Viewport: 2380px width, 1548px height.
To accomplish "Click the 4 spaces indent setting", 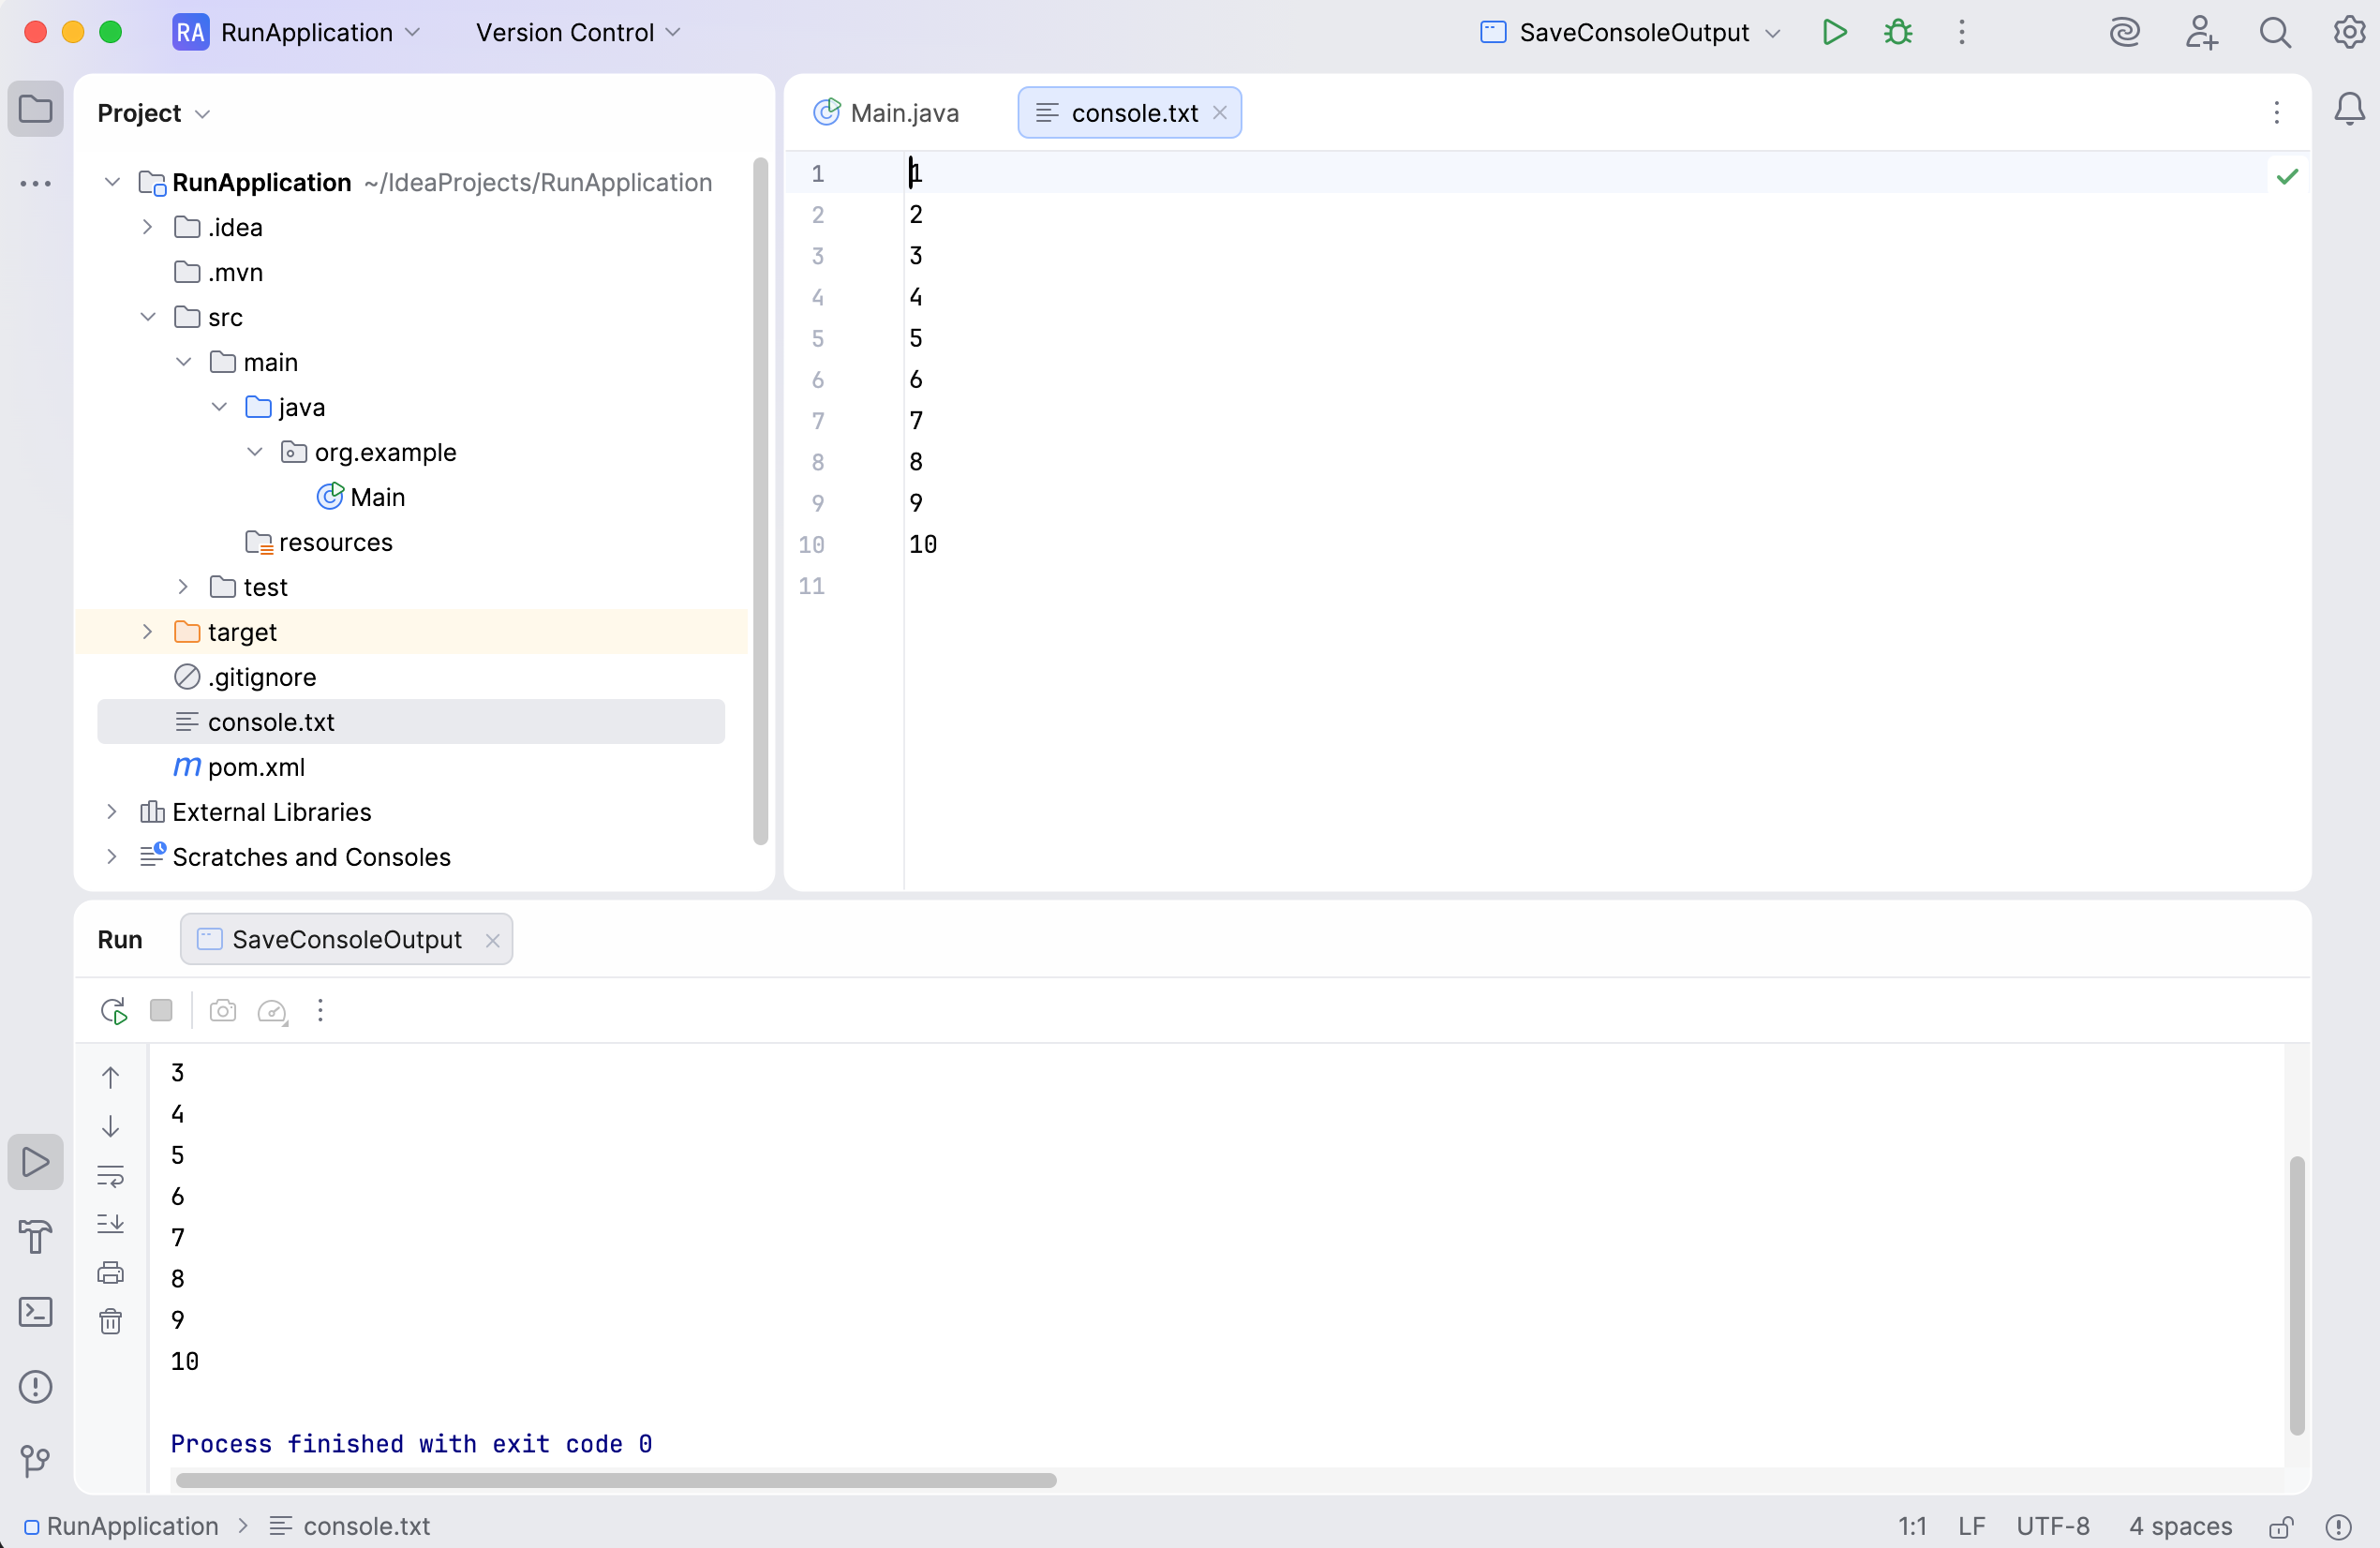I will pyautogui.click(x=2180, y=1526).
